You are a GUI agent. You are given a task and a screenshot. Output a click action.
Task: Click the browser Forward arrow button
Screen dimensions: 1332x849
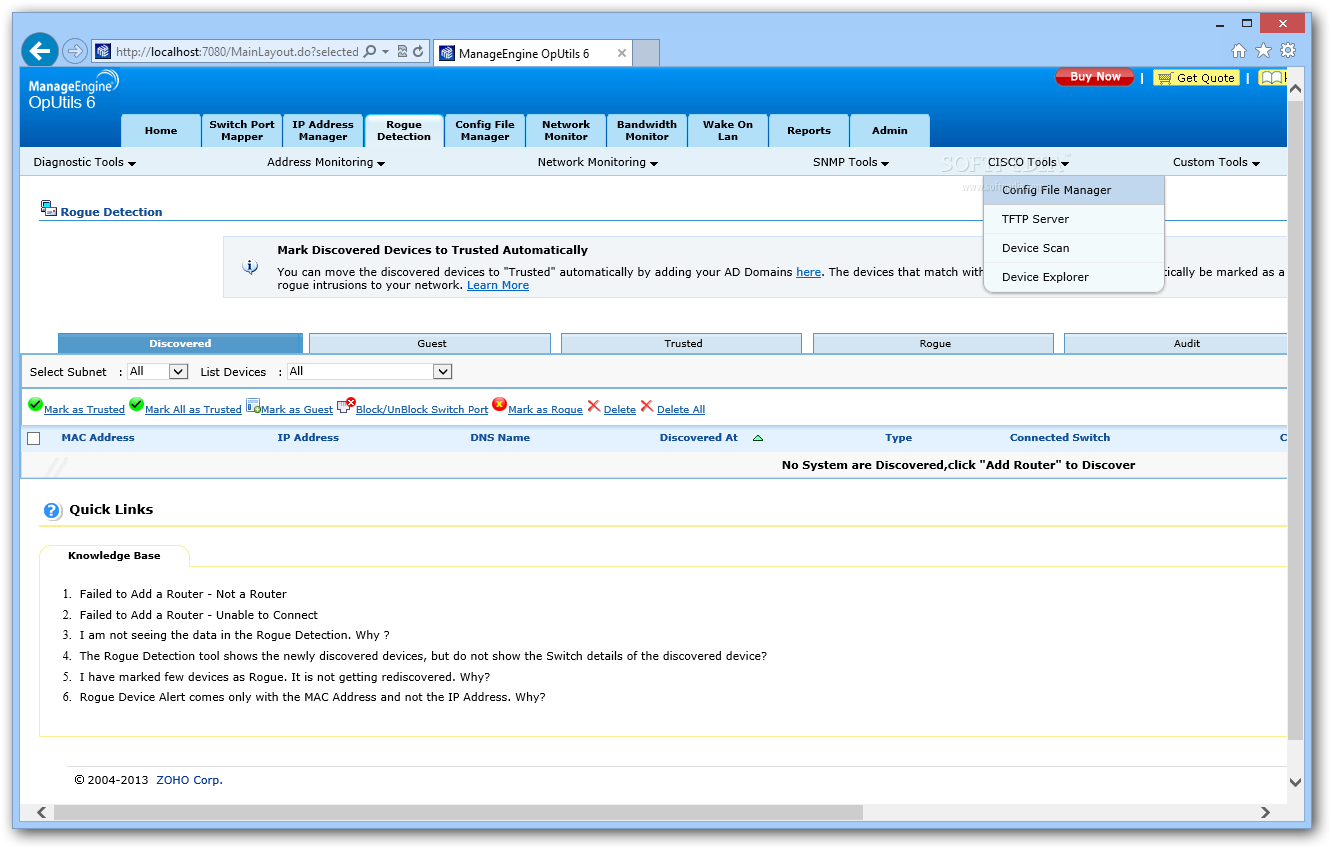pos(75,51)
